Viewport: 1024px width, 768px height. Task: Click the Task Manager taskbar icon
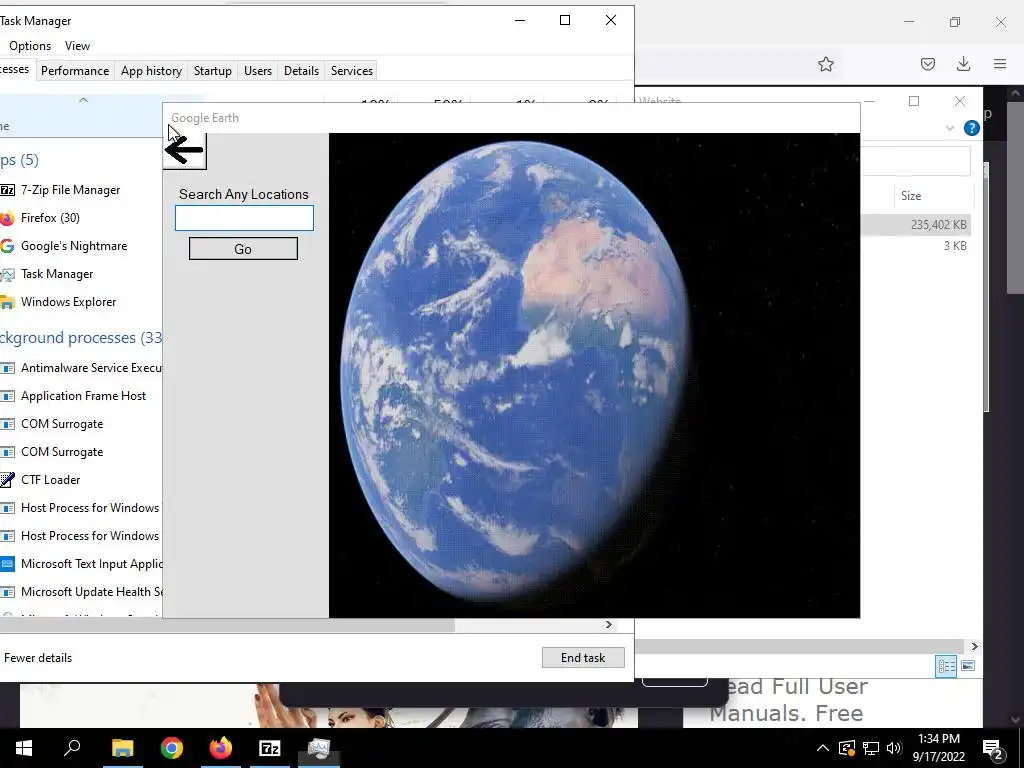point(319,748)
